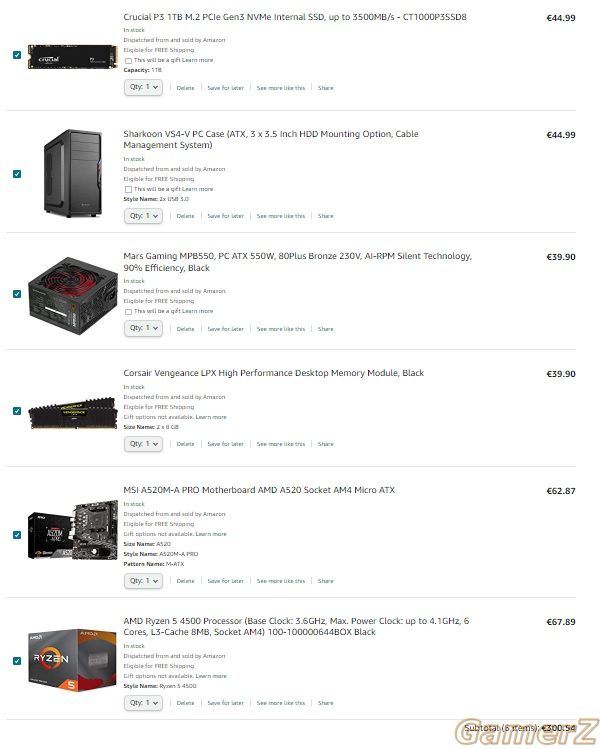Tick the gift checkbox for Mars Gaming PSU
Viewport: 600px width, 749px height.
[x=129, y=312]
